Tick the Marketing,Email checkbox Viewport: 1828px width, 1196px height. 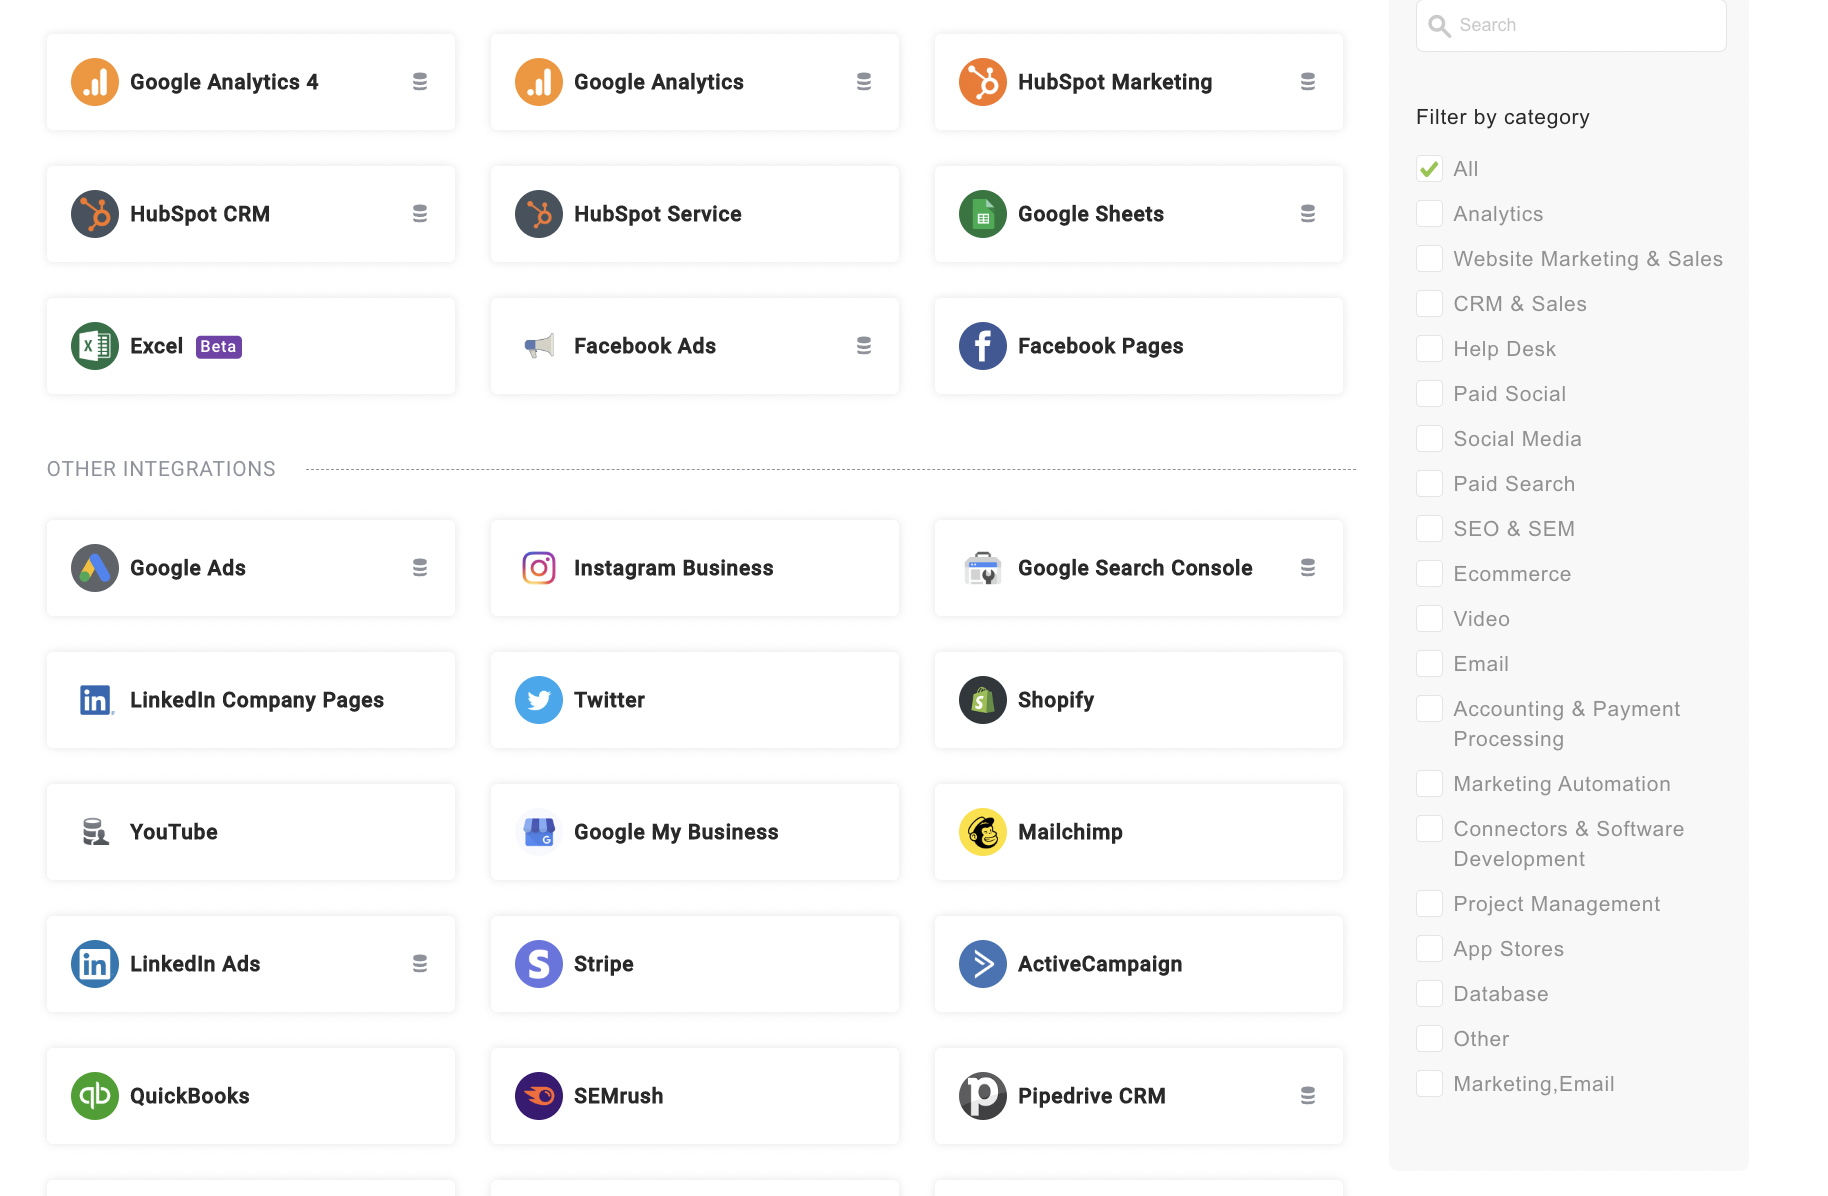click(1430, 1084)
